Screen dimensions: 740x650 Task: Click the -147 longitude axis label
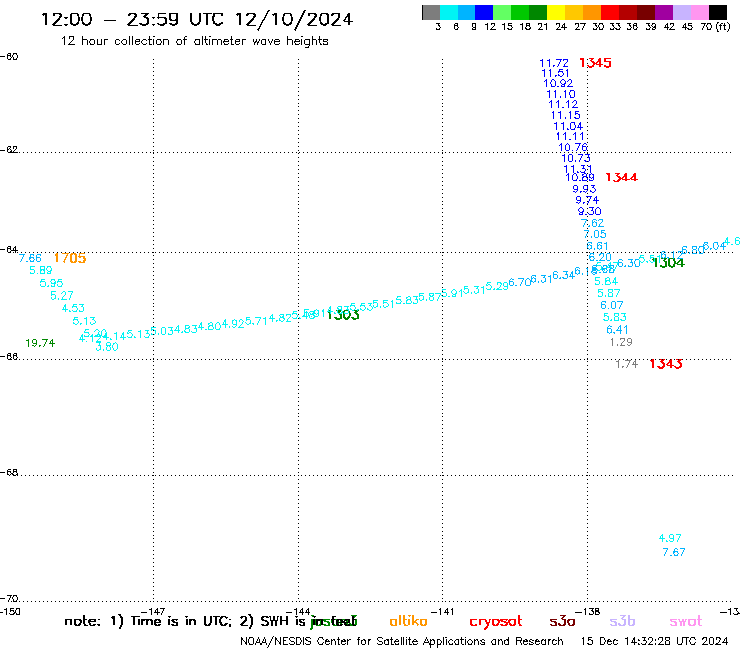[x=153, y=612]
